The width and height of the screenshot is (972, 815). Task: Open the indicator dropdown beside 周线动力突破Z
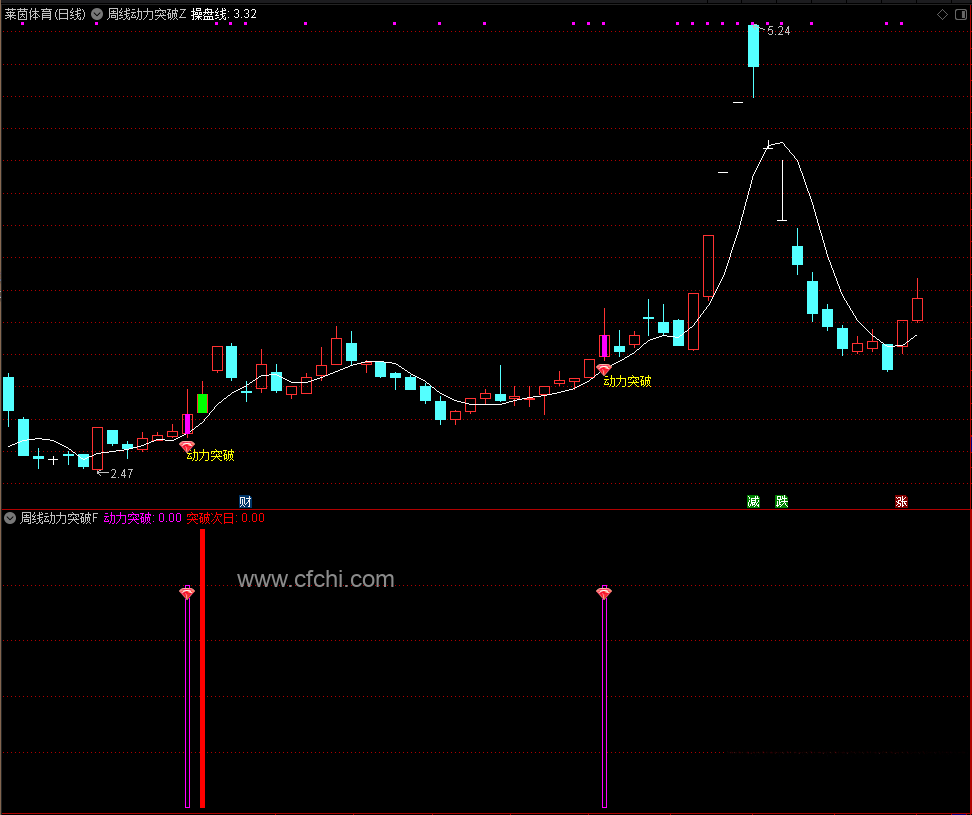tap(97, 14)
